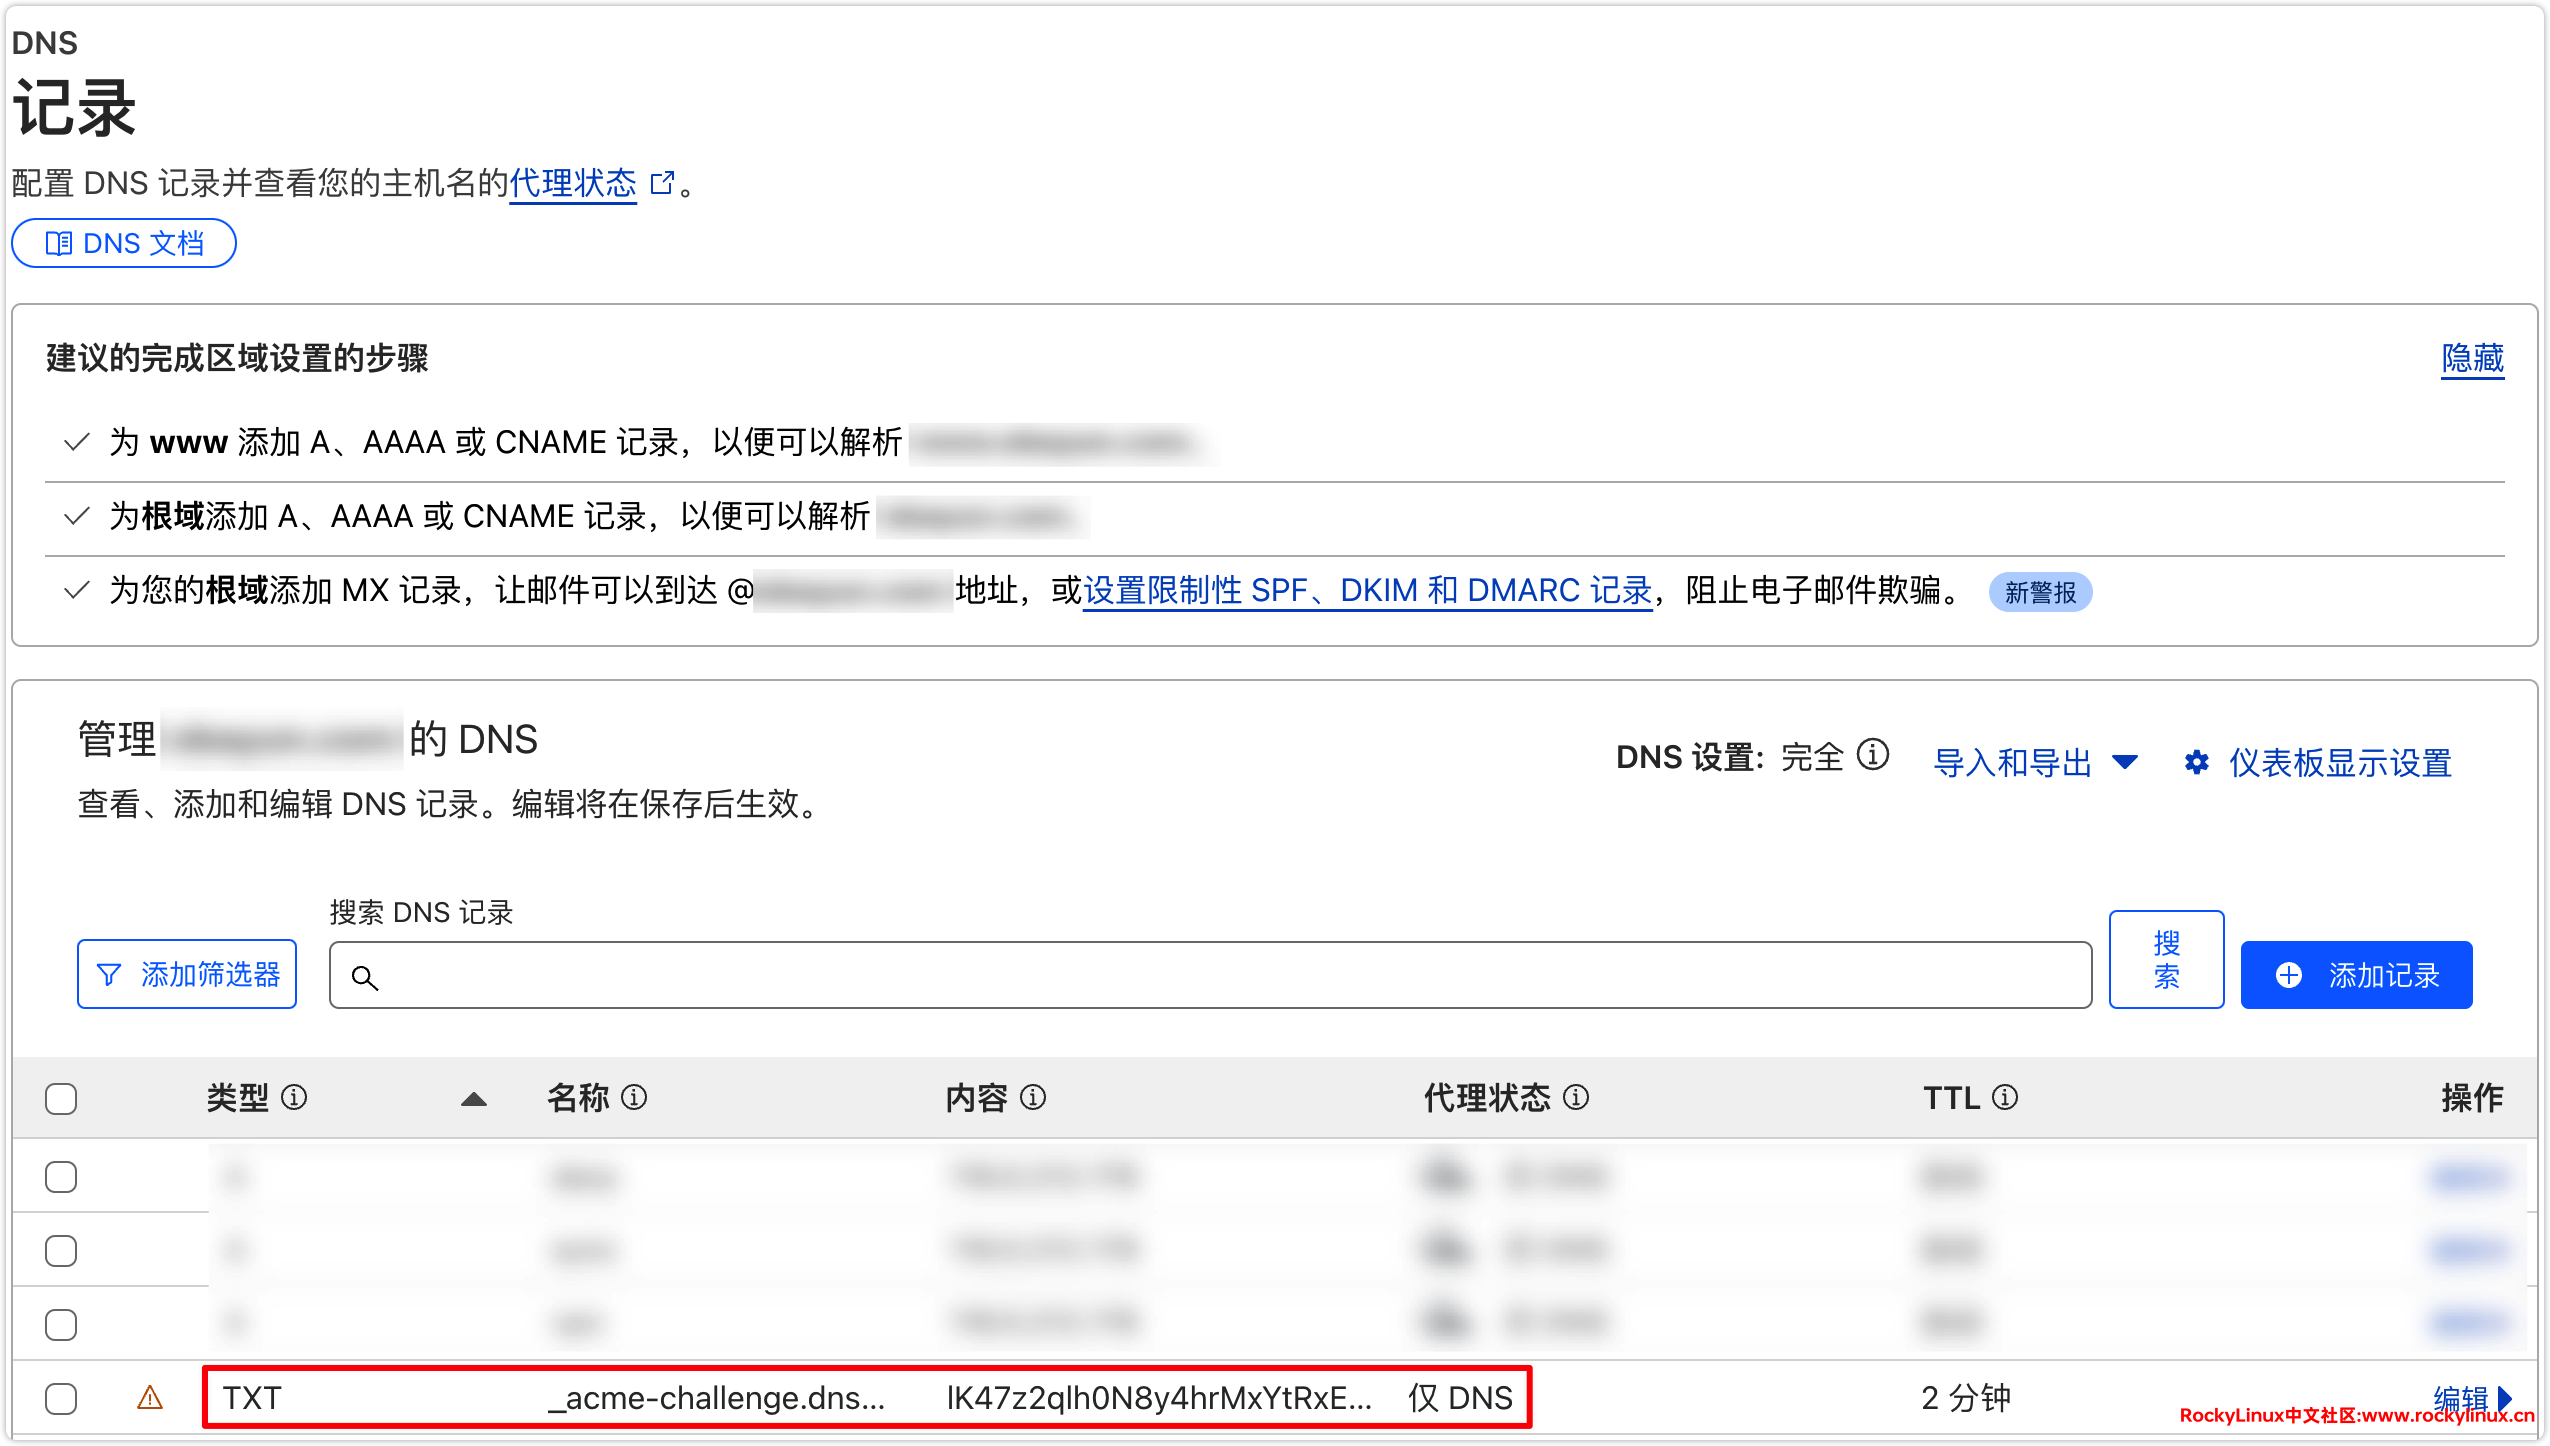Click the 搜索 DNS 记录 input field
Image resolution: width=2550 pixels, height=1446 pixels.
coord(1210,975)
